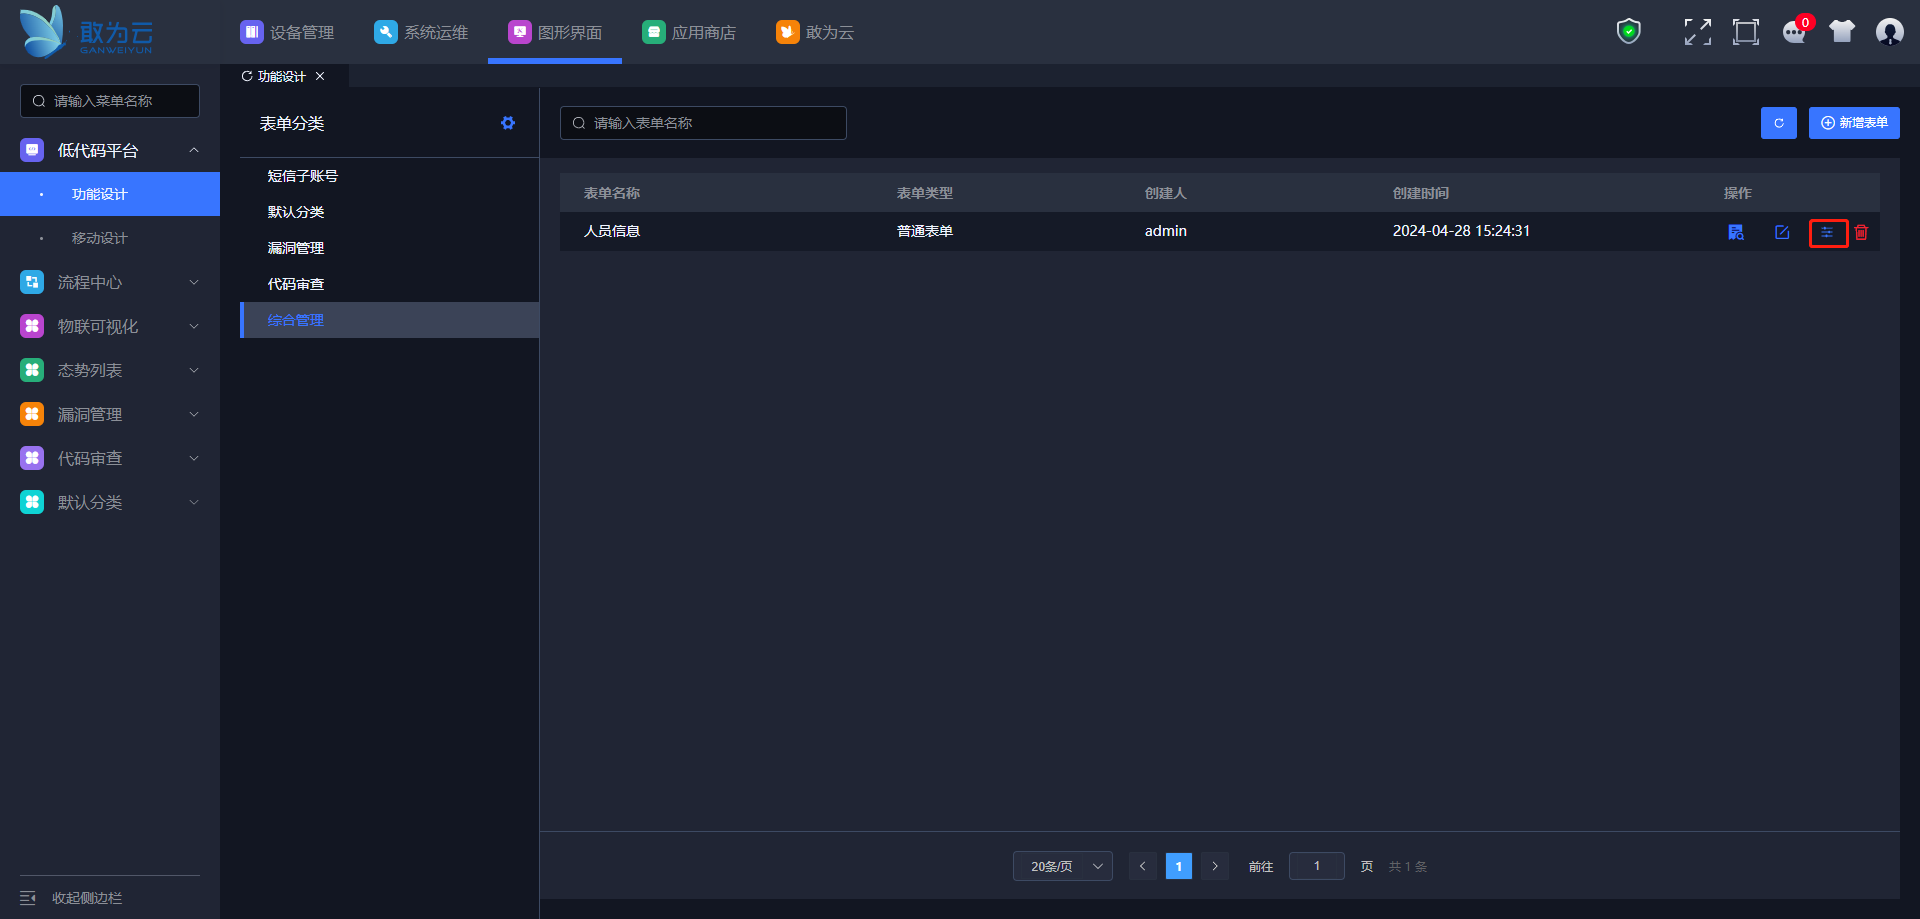Click 新增表单 button
Viewport: 1920px width, 919px height.
[x=1854, y=123]
